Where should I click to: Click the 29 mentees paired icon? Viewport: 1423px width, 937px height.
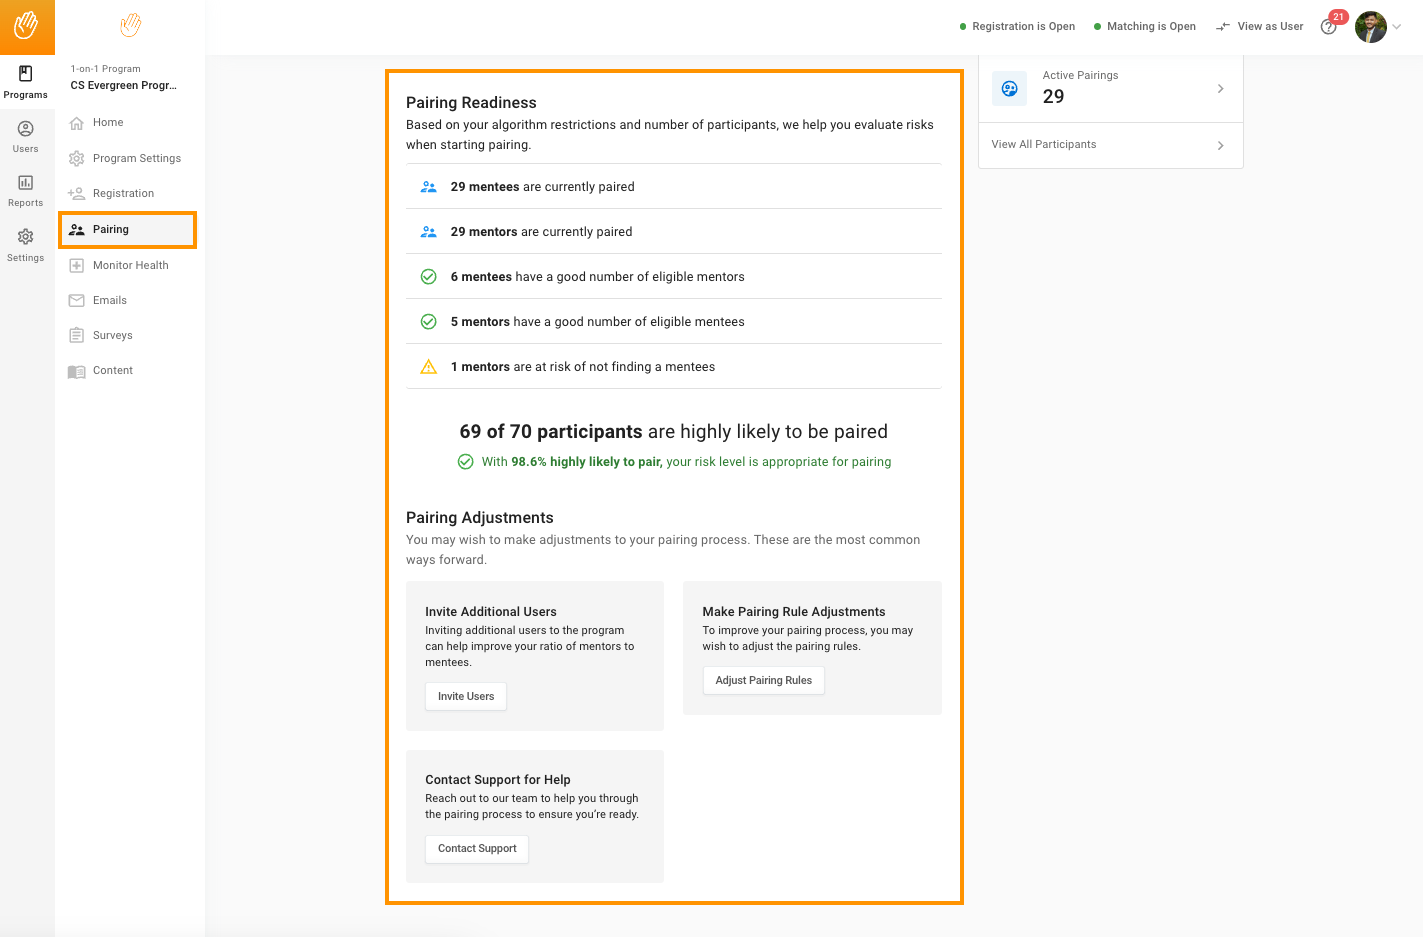(x=429, y=186)
